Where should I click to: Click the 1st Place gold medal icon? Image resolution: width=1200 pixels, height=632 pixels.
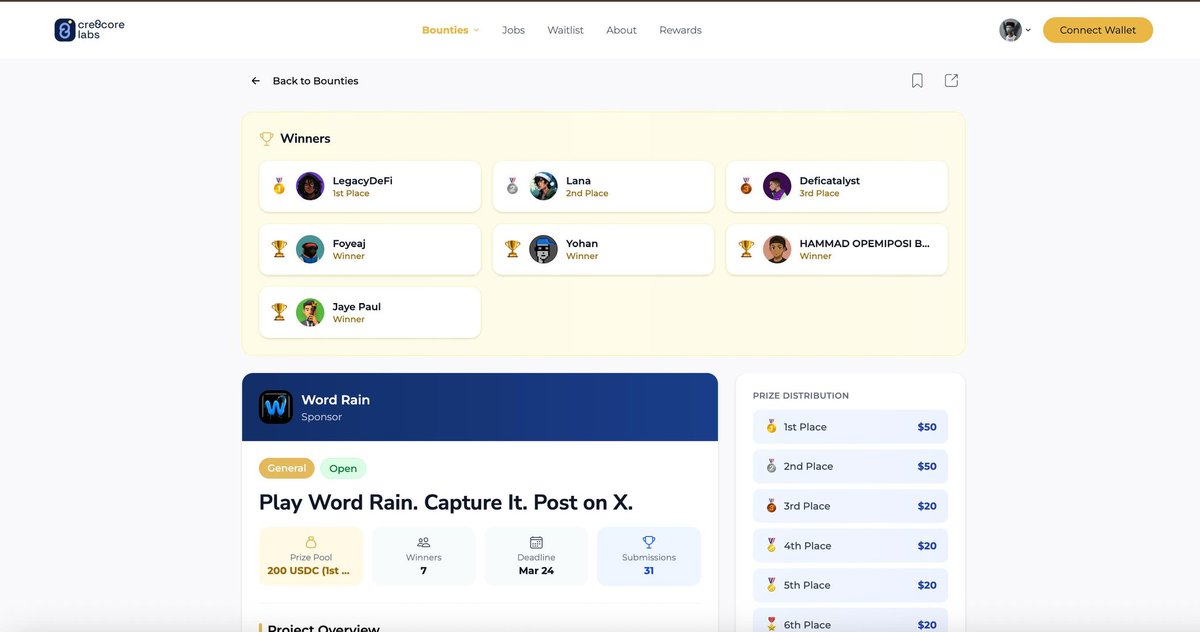tap(771, 427)
